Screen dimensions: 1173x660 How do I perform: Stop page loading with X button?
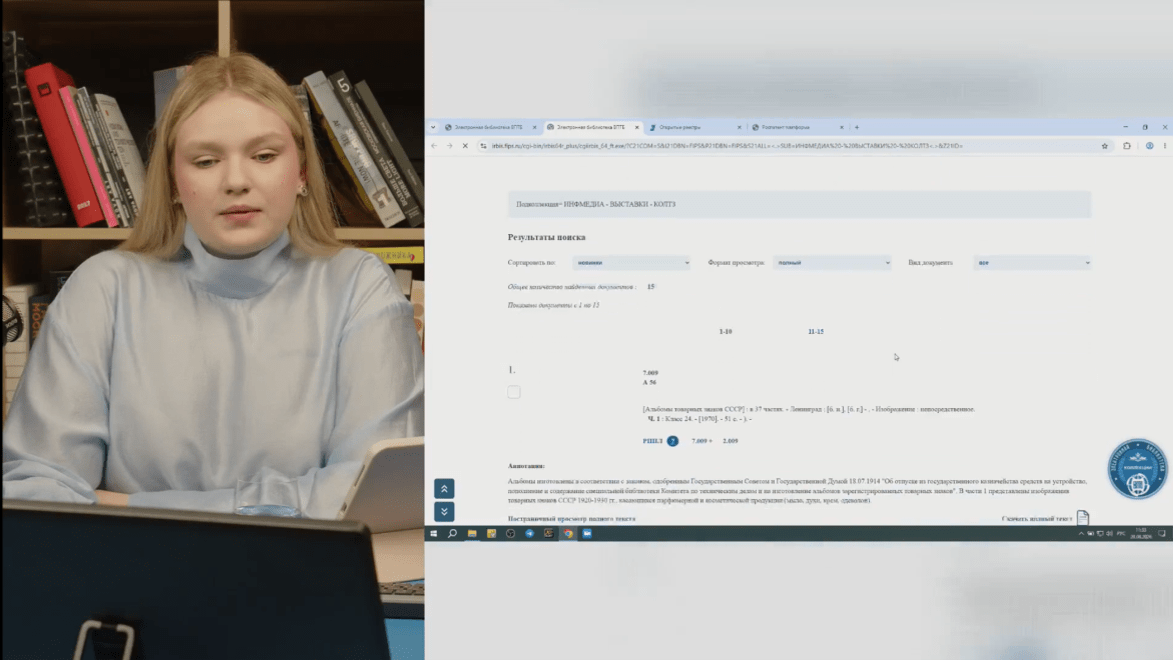pos(465,146)
